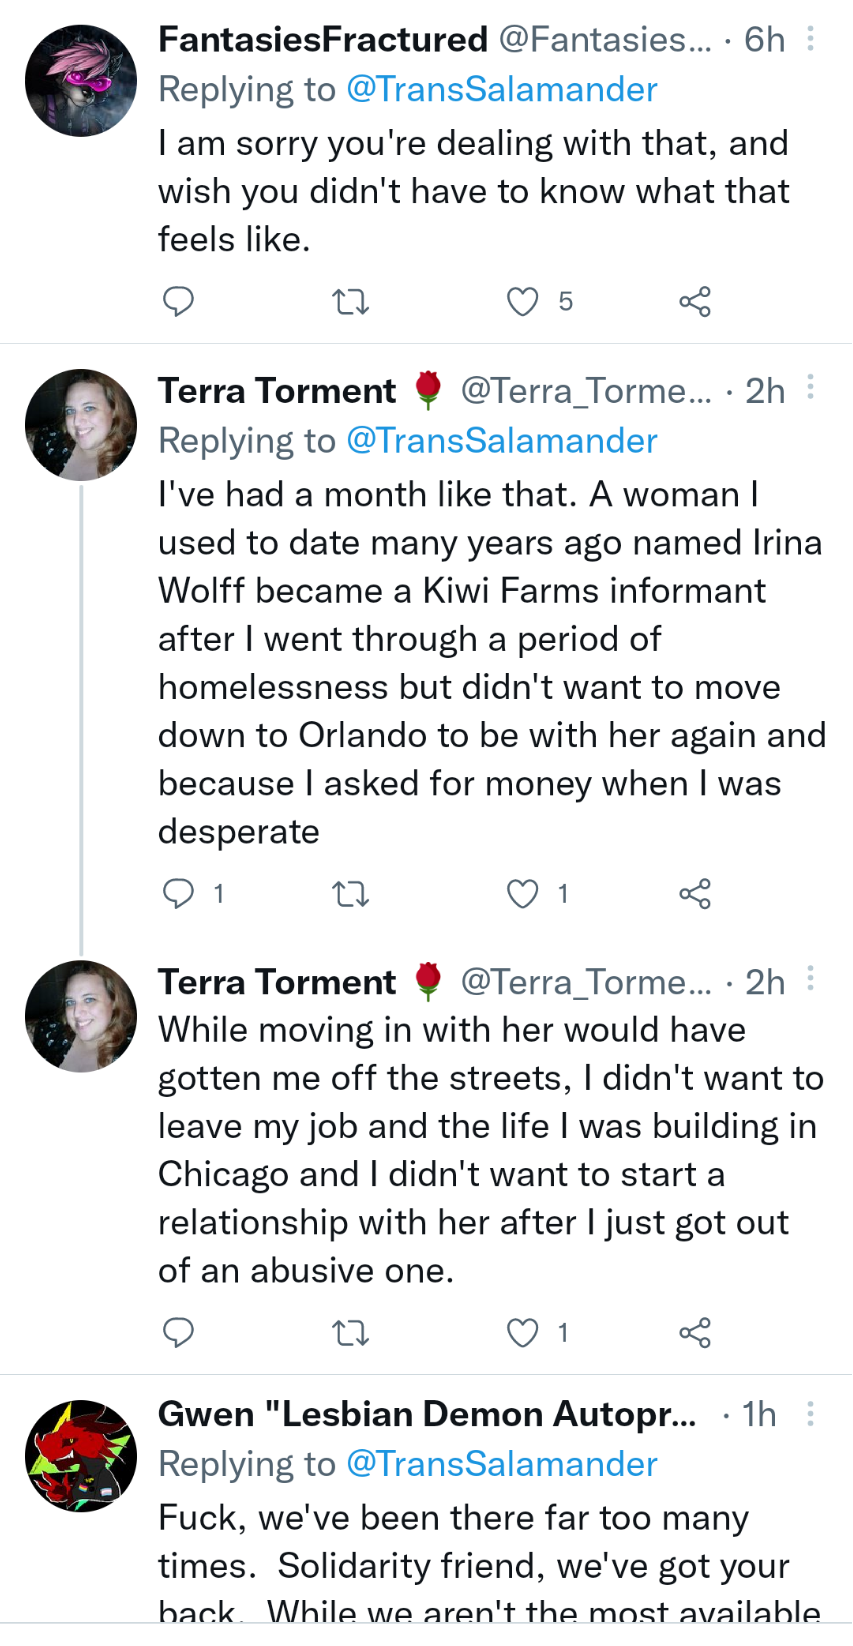Like Terra Torment's tweet about homelessness

coord(522,893)
